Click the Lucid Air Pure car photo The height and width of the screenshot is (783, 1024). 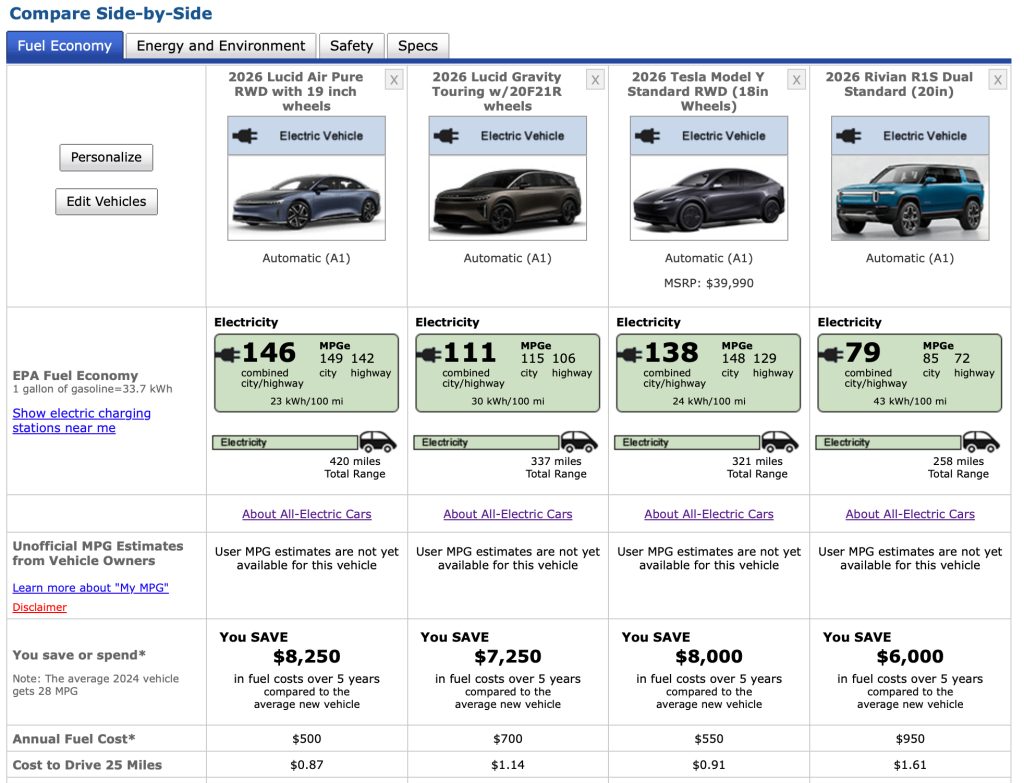pos(306,198)
